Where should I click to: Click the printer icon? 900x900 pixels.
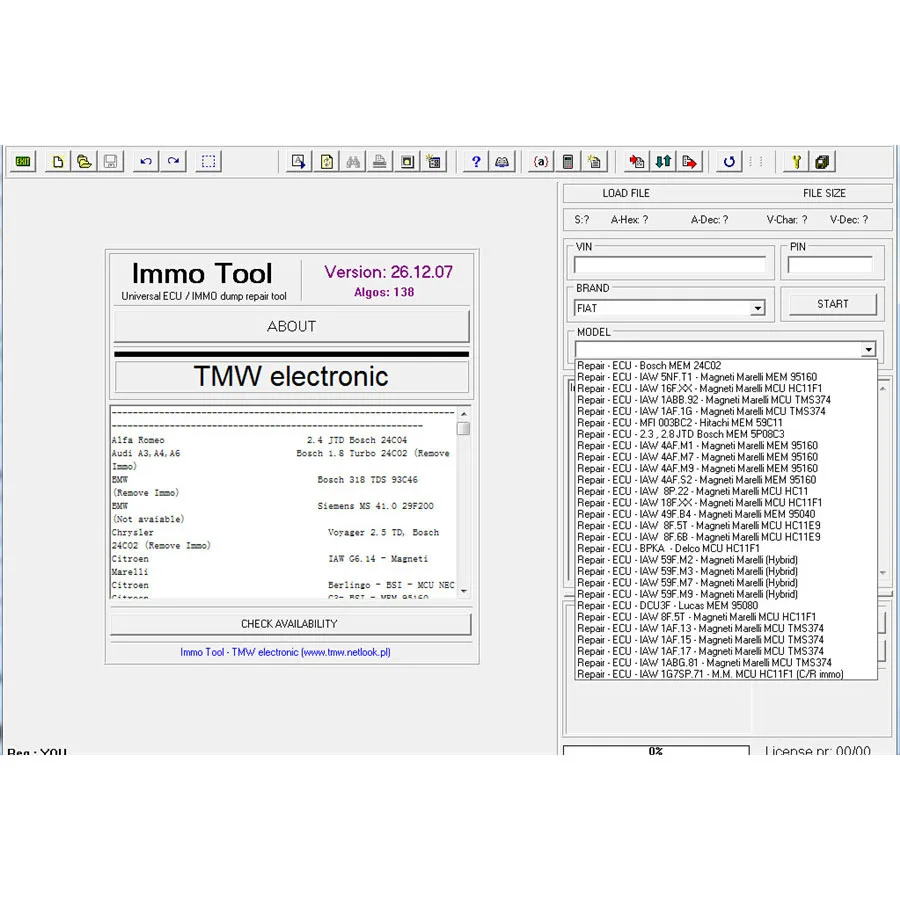(379, 161)
